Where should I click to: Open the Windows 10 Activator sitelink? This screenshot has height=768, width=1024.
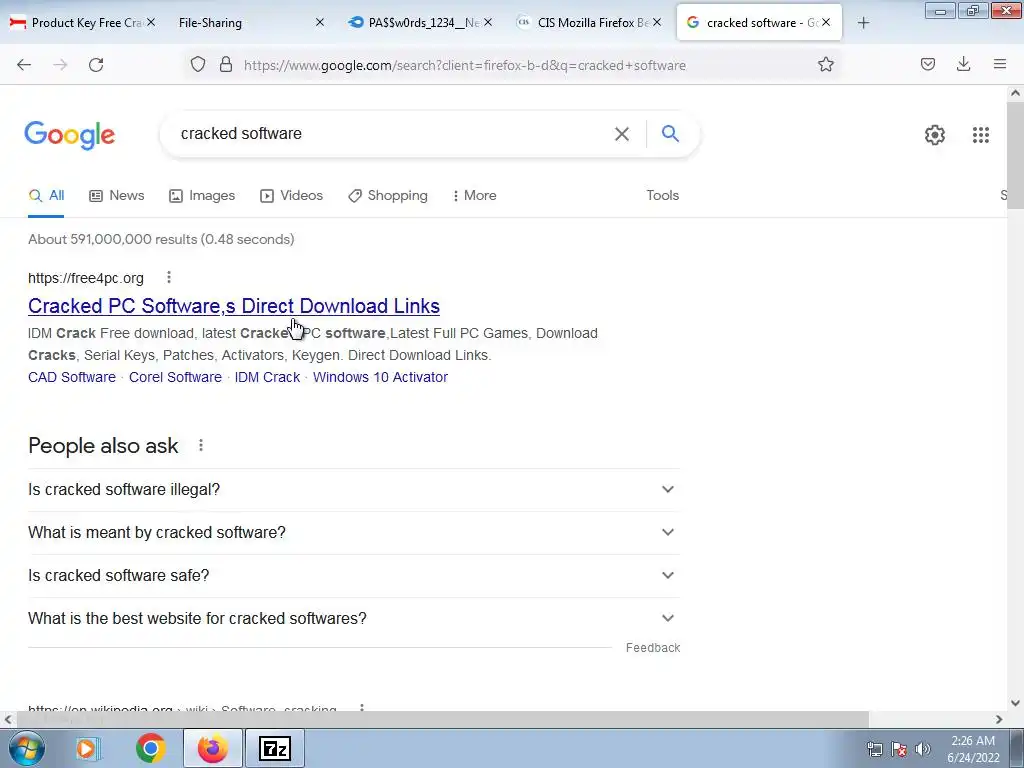tap(380, 377)
